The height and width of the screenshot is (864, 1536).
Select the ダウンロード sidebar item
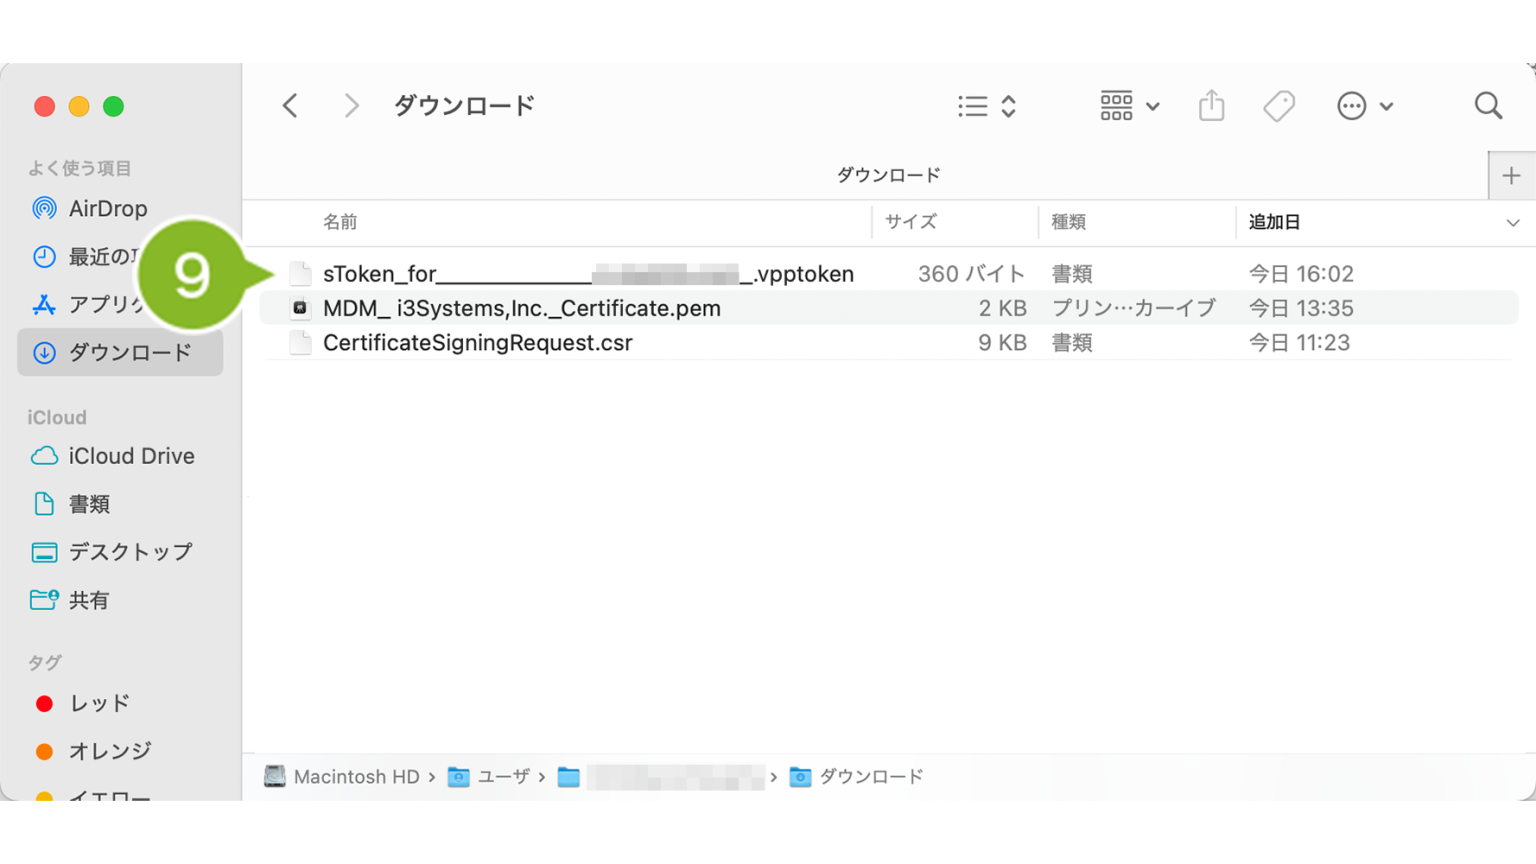coord(129,353)
